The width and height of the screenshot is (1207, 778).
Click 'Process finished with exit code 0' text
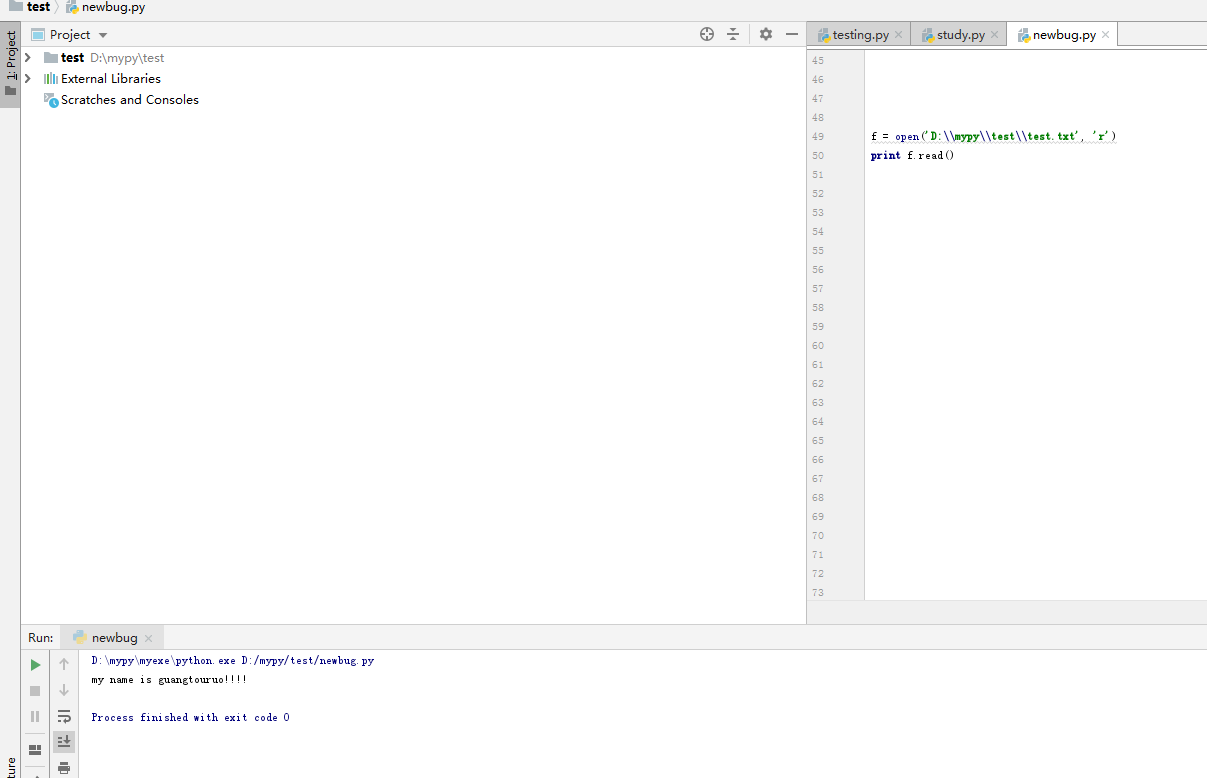click(190, 718)
